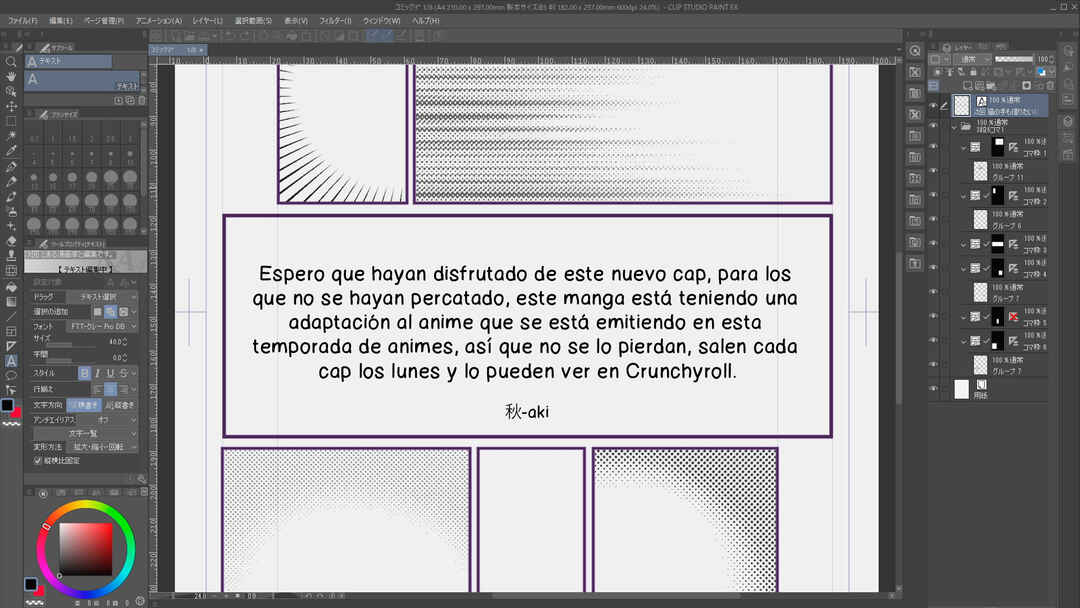Set text direction to 横書き
The image size is (1080, 608).
[x=84, y=405]
